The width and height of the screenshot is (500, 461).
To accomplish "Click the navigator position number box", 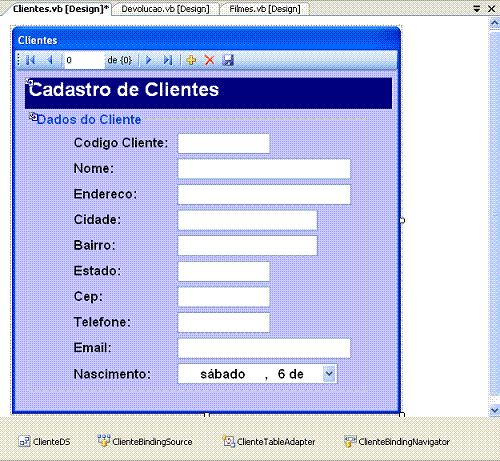I will tap(84, 60).
